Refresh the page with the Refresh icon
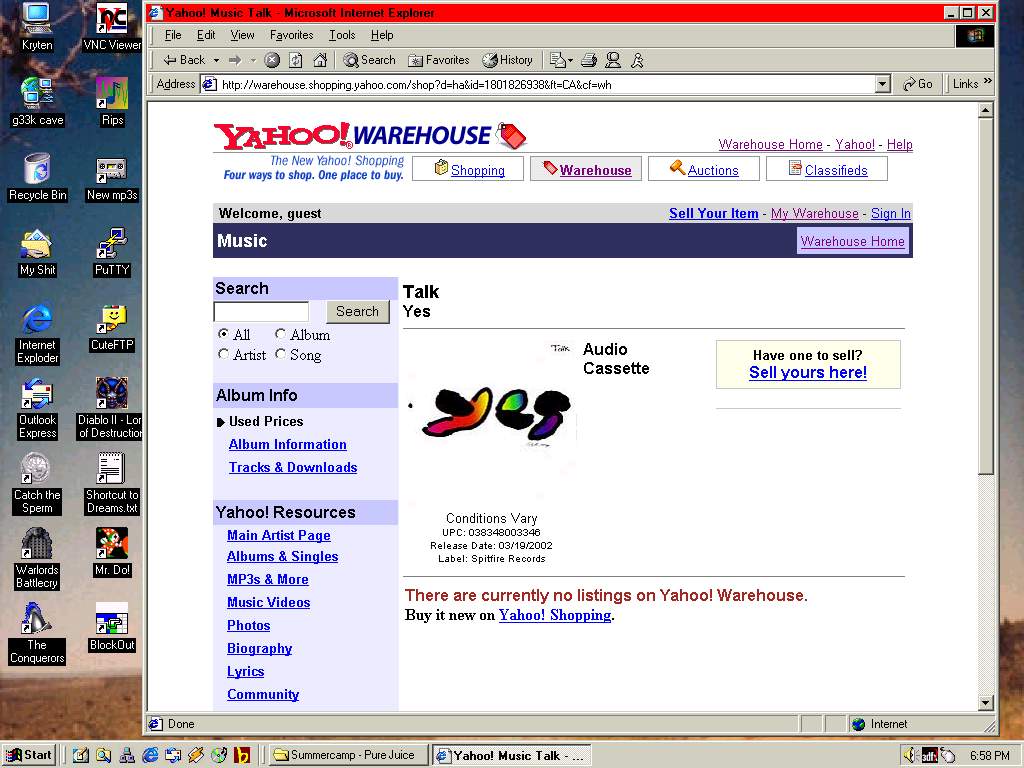This screenshot has height=768, width=1024. [x=296, y=60]
